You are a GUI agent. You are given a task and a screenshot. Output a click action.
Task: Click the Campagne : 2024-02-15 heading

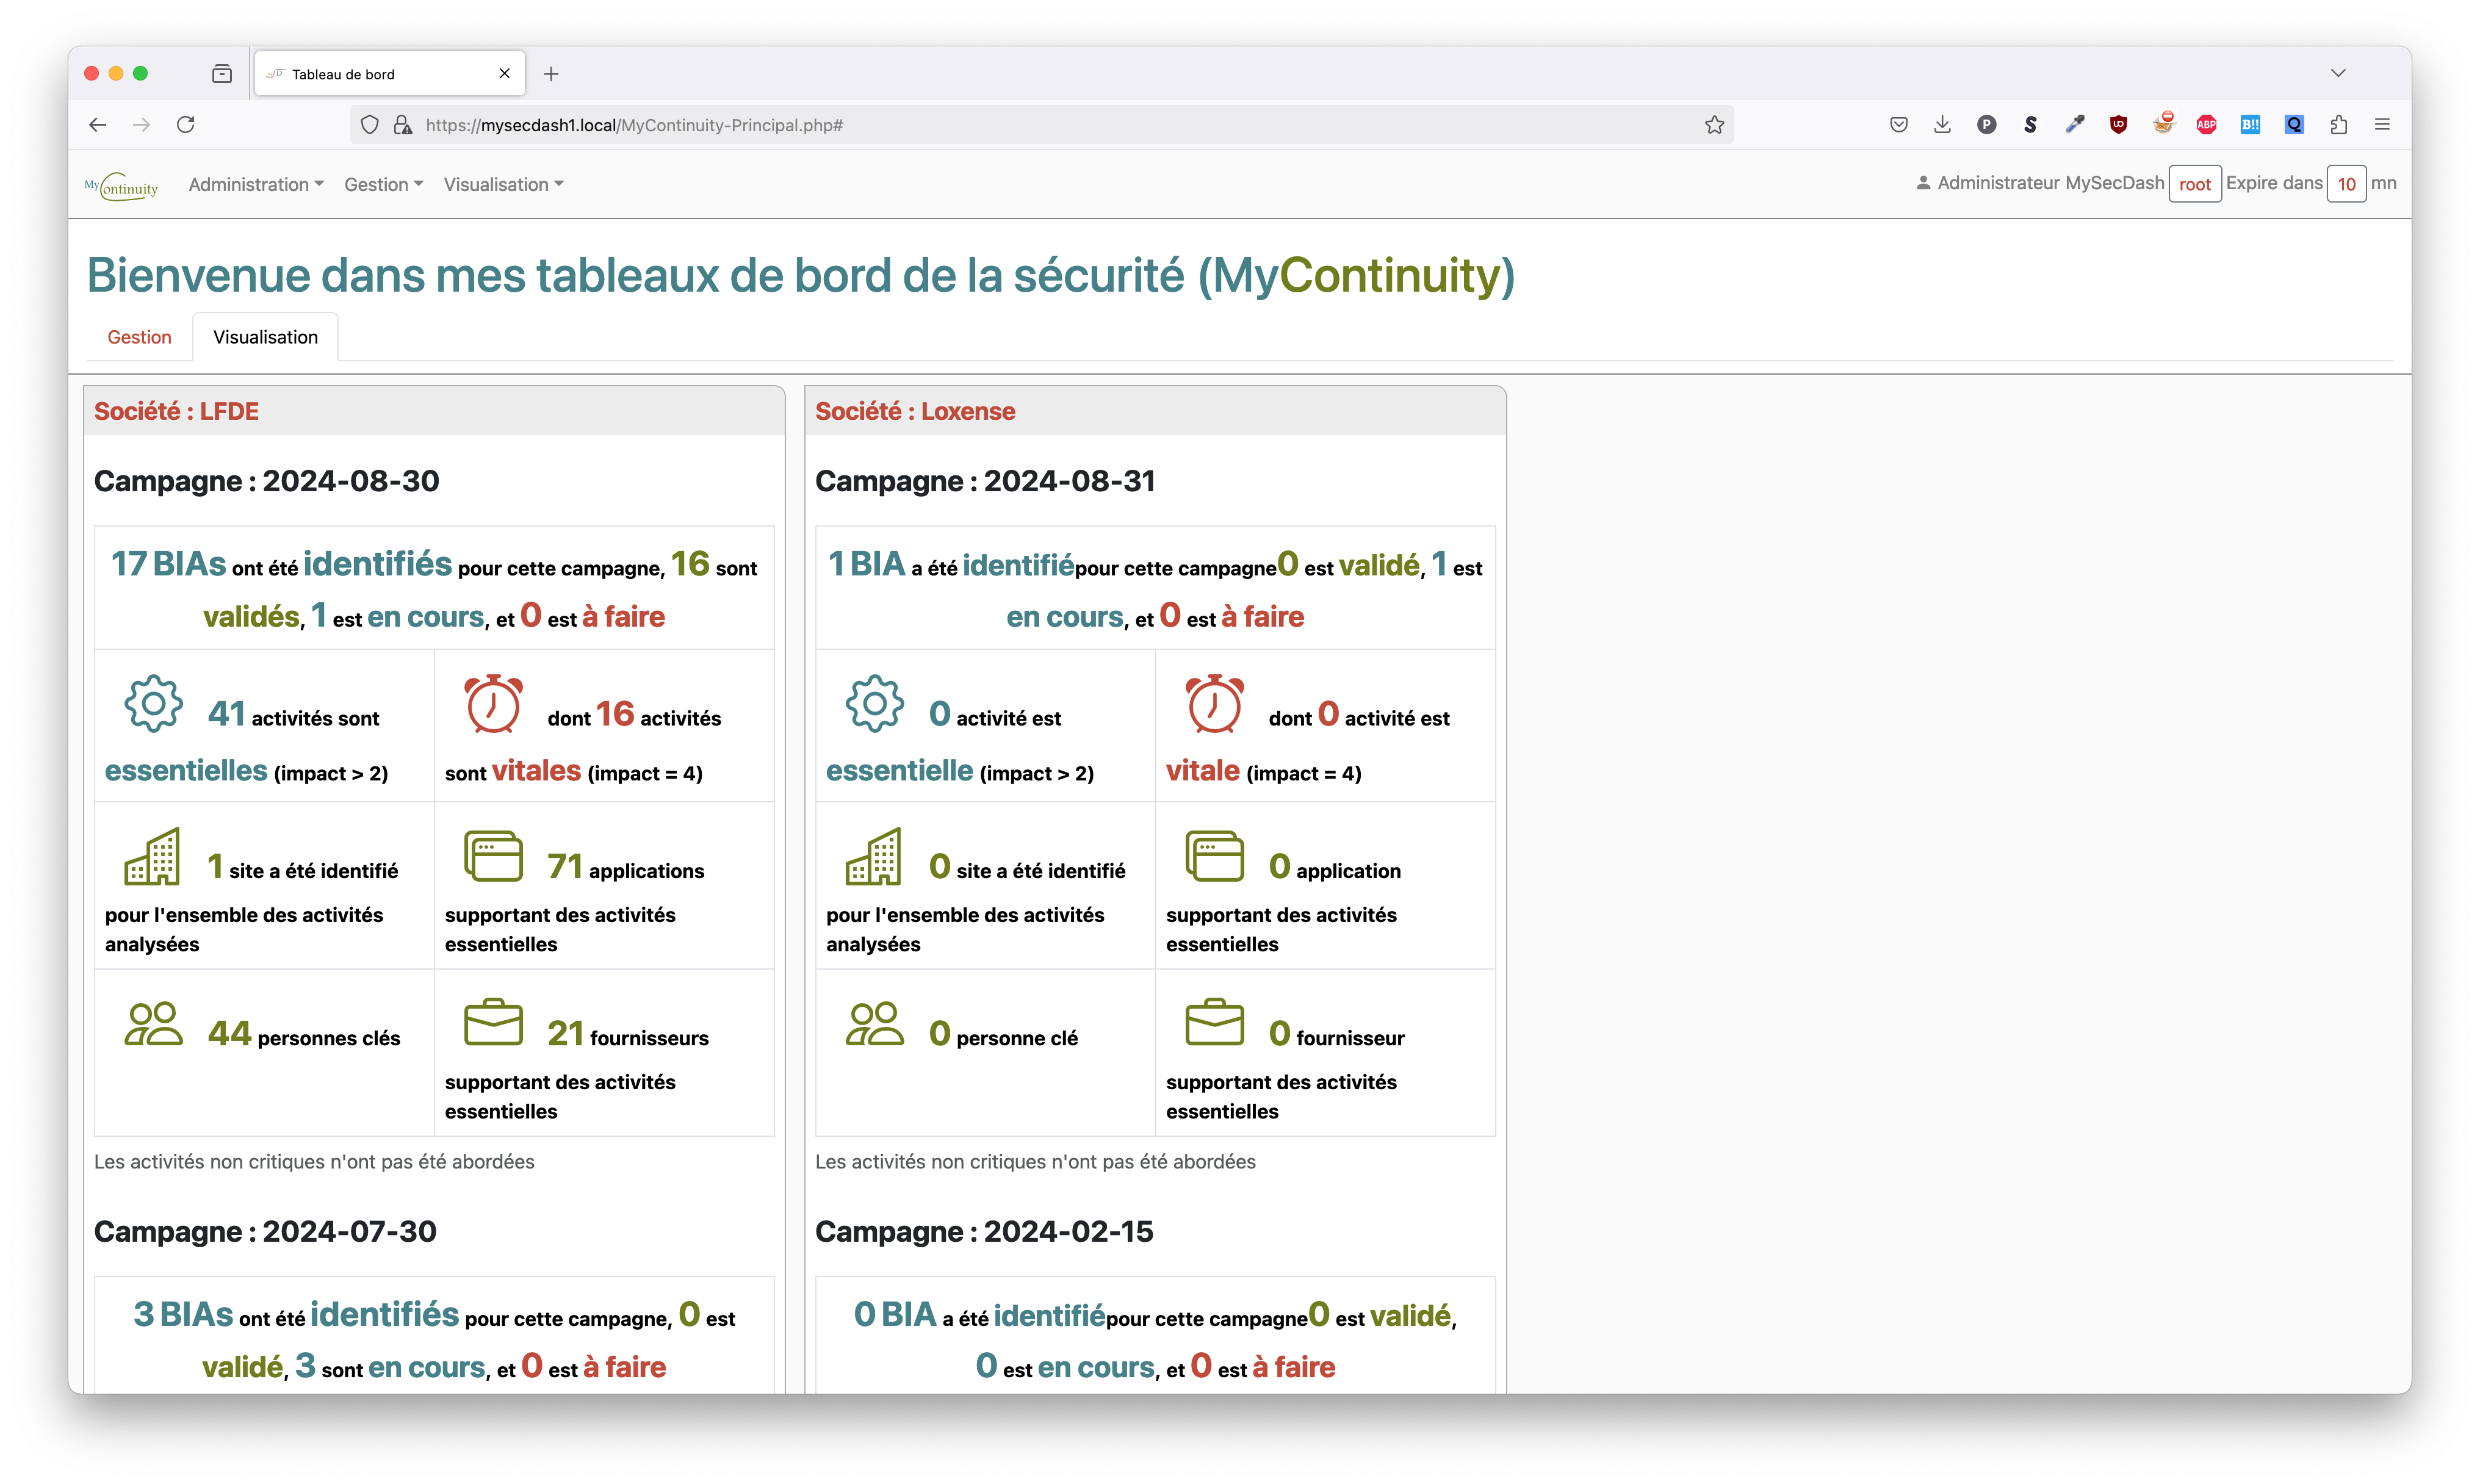(x=984, y=1232)
